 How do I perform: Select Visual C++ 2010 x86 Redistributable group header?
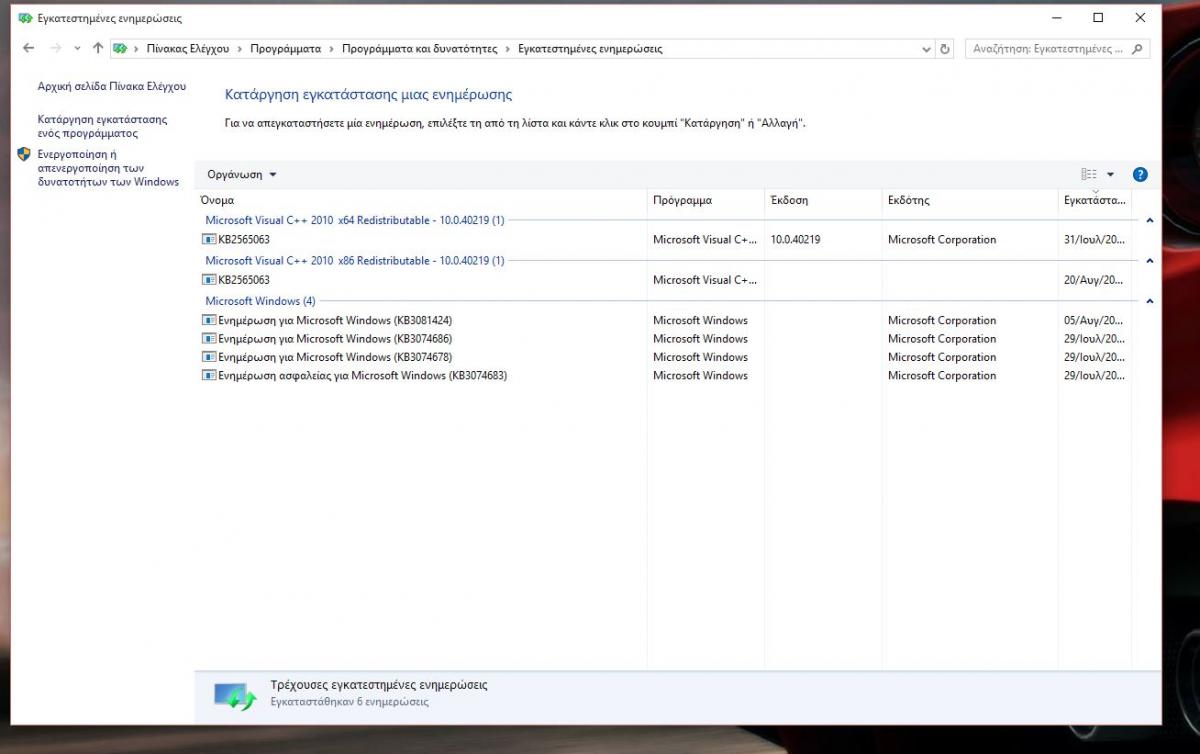click(x=355, y=260)
